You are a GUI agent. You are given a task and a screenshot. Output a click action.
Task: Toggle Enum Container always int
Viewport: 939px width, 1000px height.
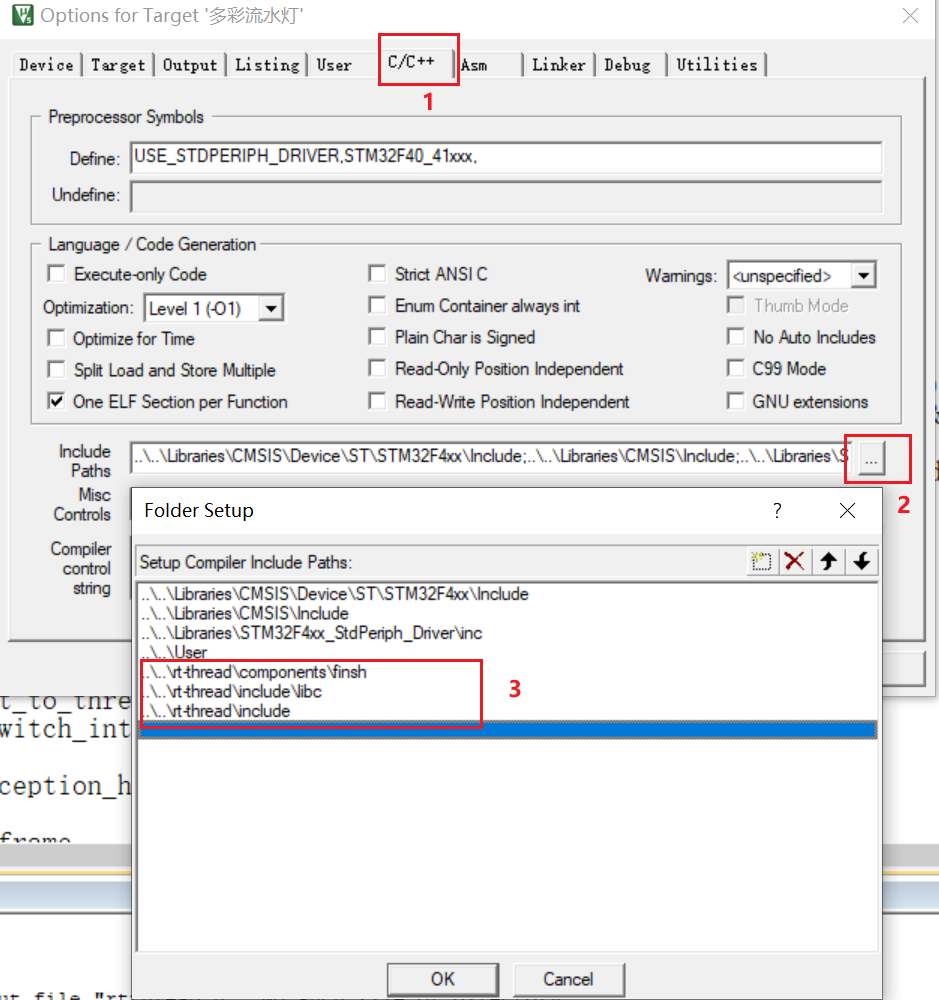click(377, 305)
